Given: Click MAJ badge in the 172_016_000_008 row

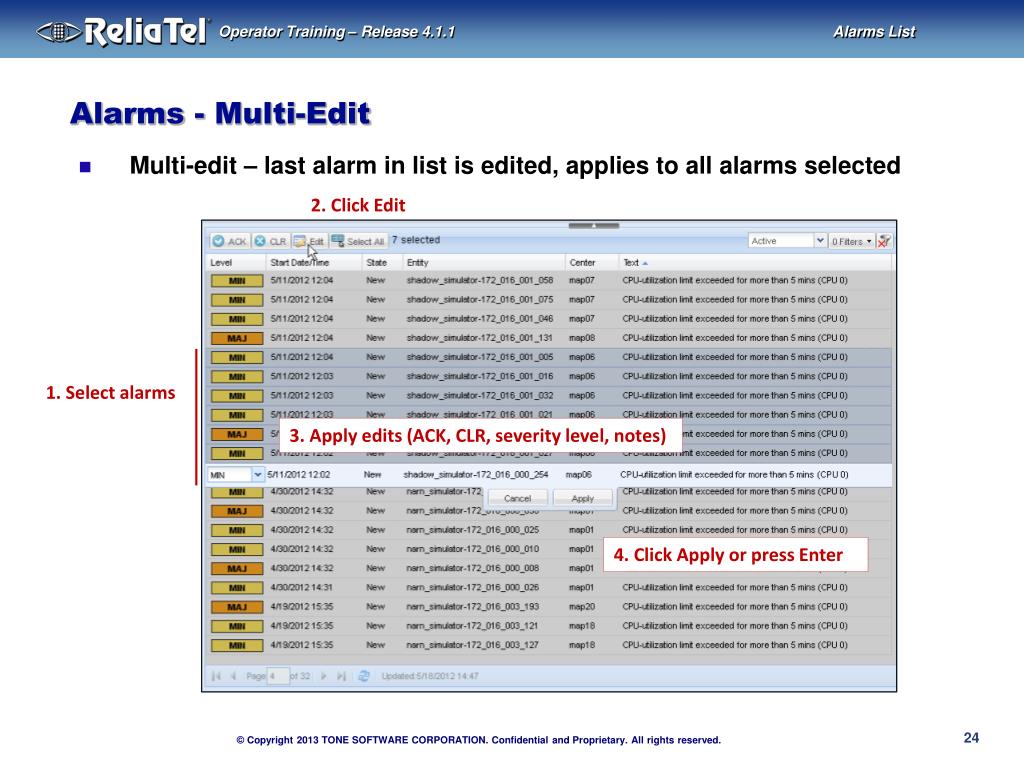Looking at the screenshot, I should (x=237, y=569).
